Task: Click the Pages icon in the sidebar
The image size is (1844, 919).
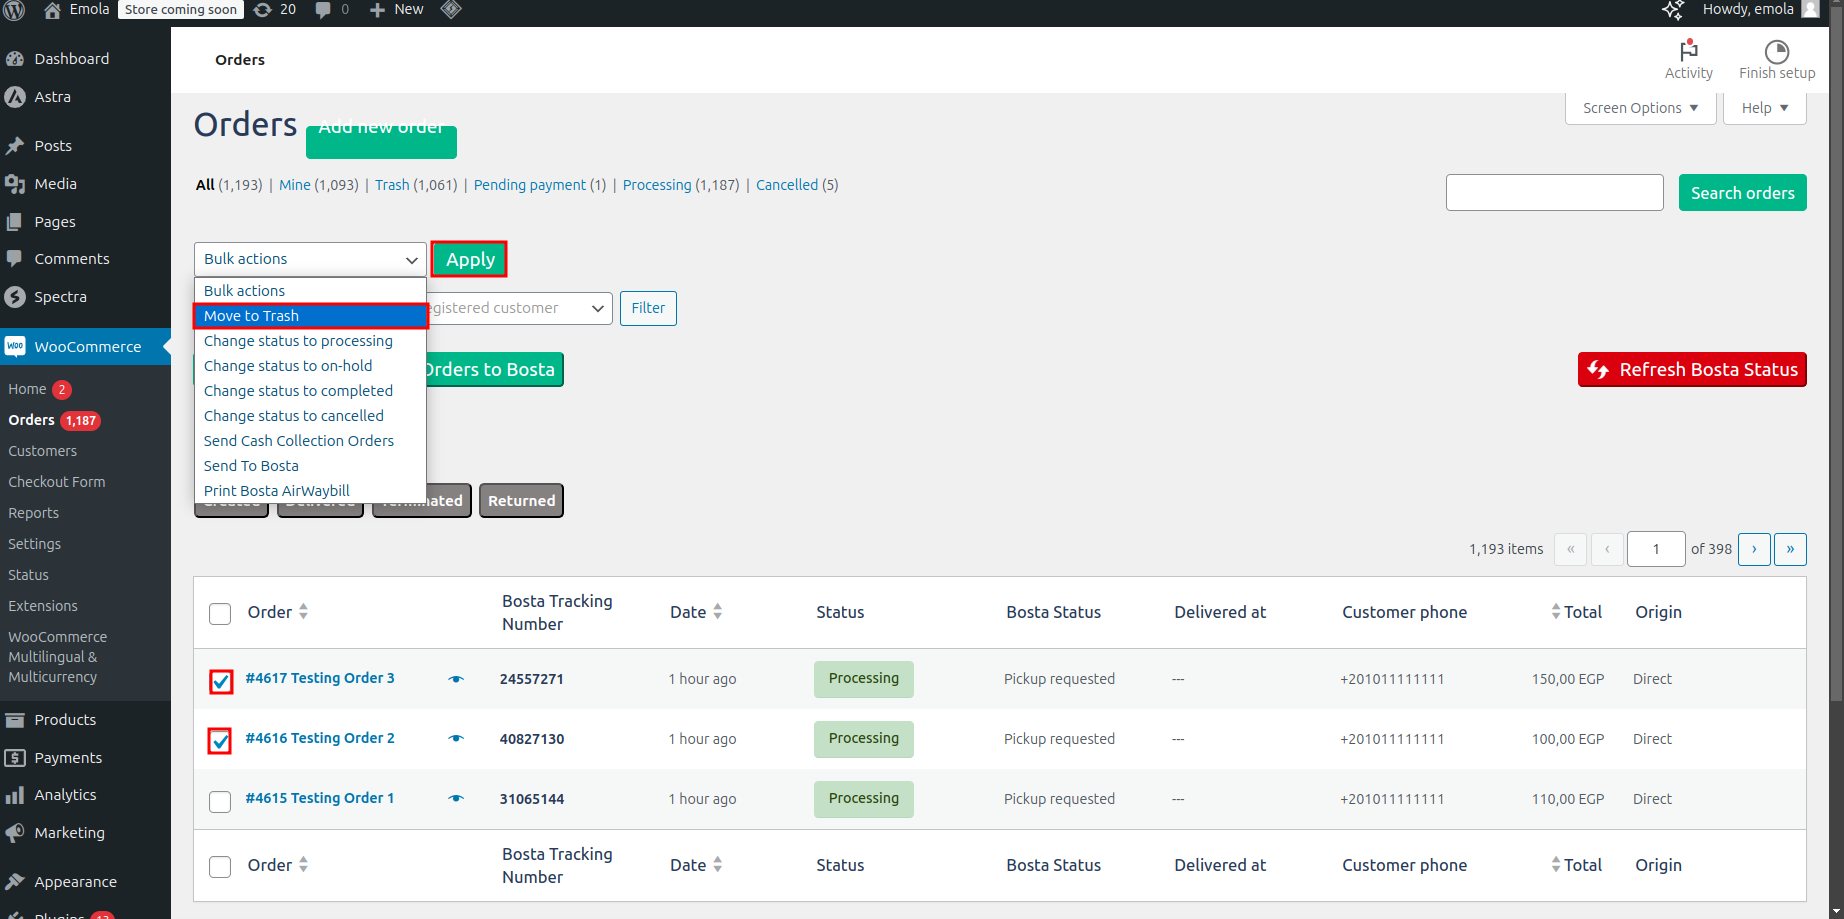Action: [x=15, y=222]
